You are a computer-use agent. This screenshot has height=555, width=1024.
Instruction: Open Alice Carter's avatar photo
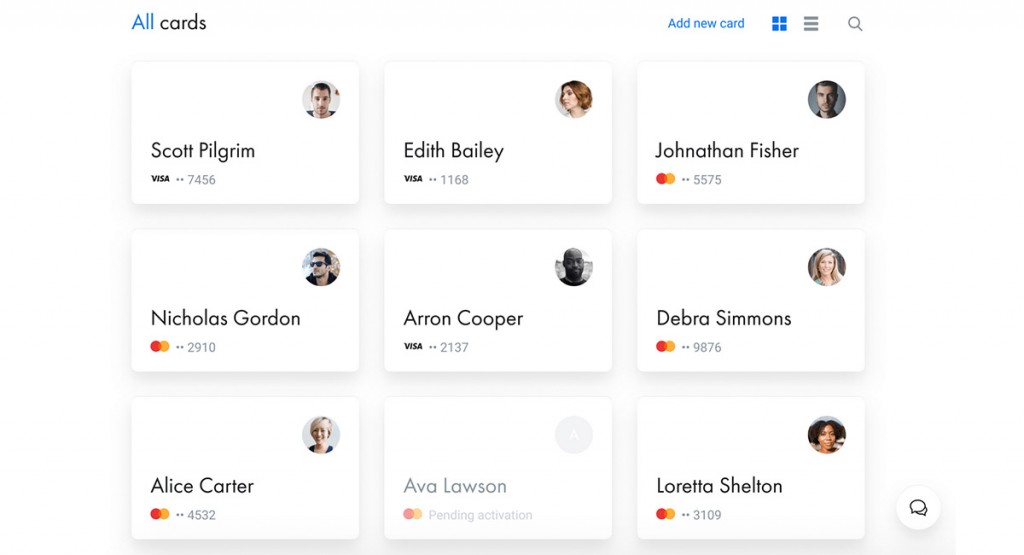321,435
